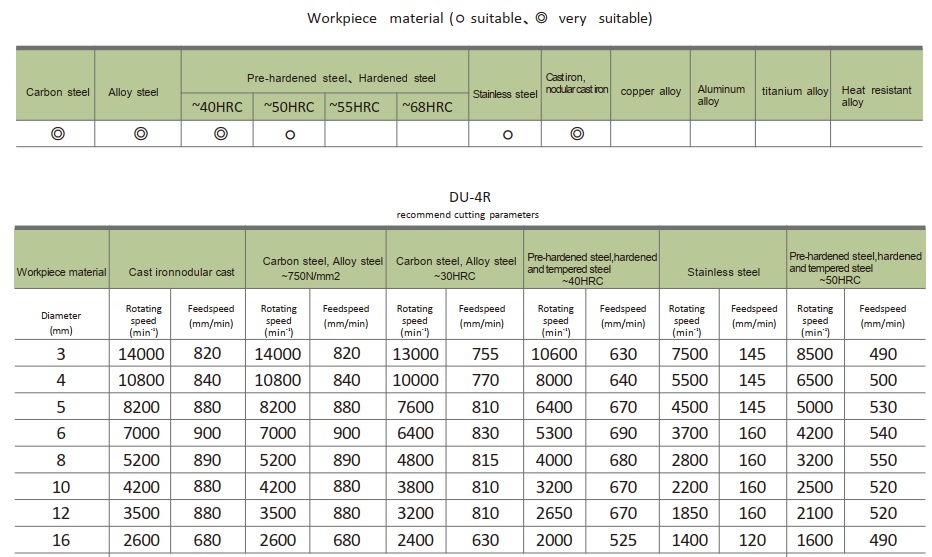The image size is (932, 557).
Task: Click the very suitable mark under Alloy steel
Action: click(140, 134)
